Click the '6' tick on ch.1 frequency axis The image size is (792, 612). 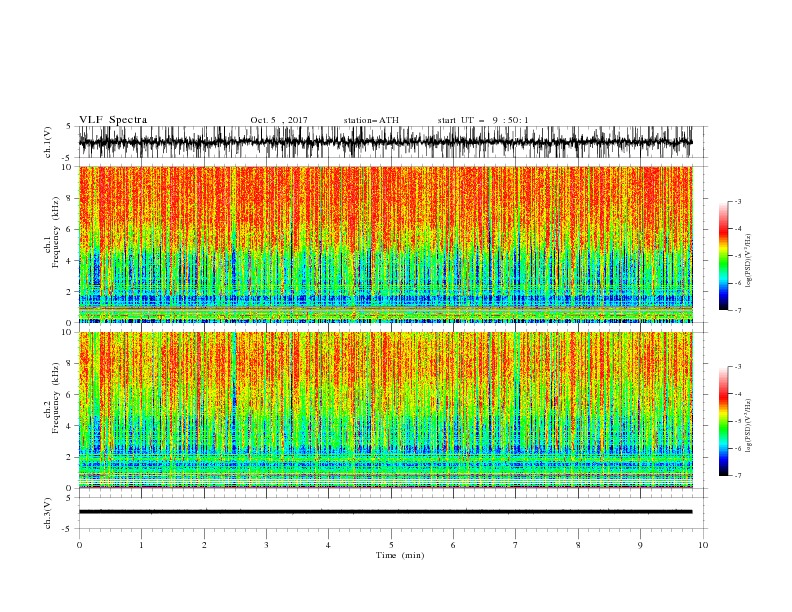[70, 230]
